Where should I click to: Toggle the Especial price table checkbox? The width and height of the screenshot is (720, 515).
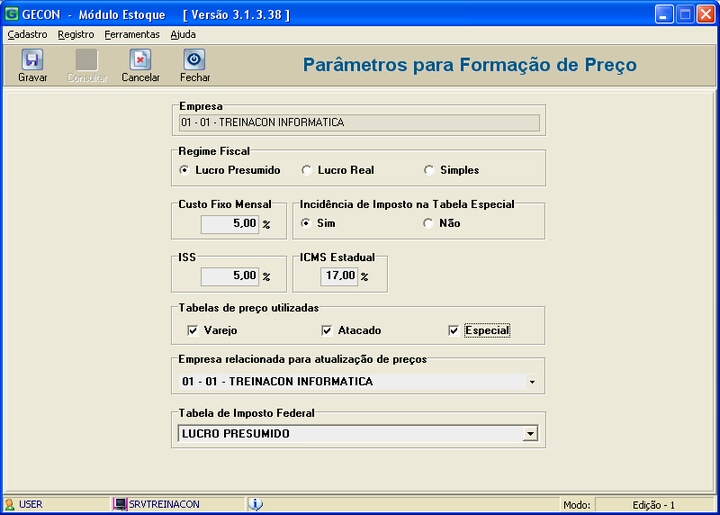pyautogui.click(x=453, y=330)
